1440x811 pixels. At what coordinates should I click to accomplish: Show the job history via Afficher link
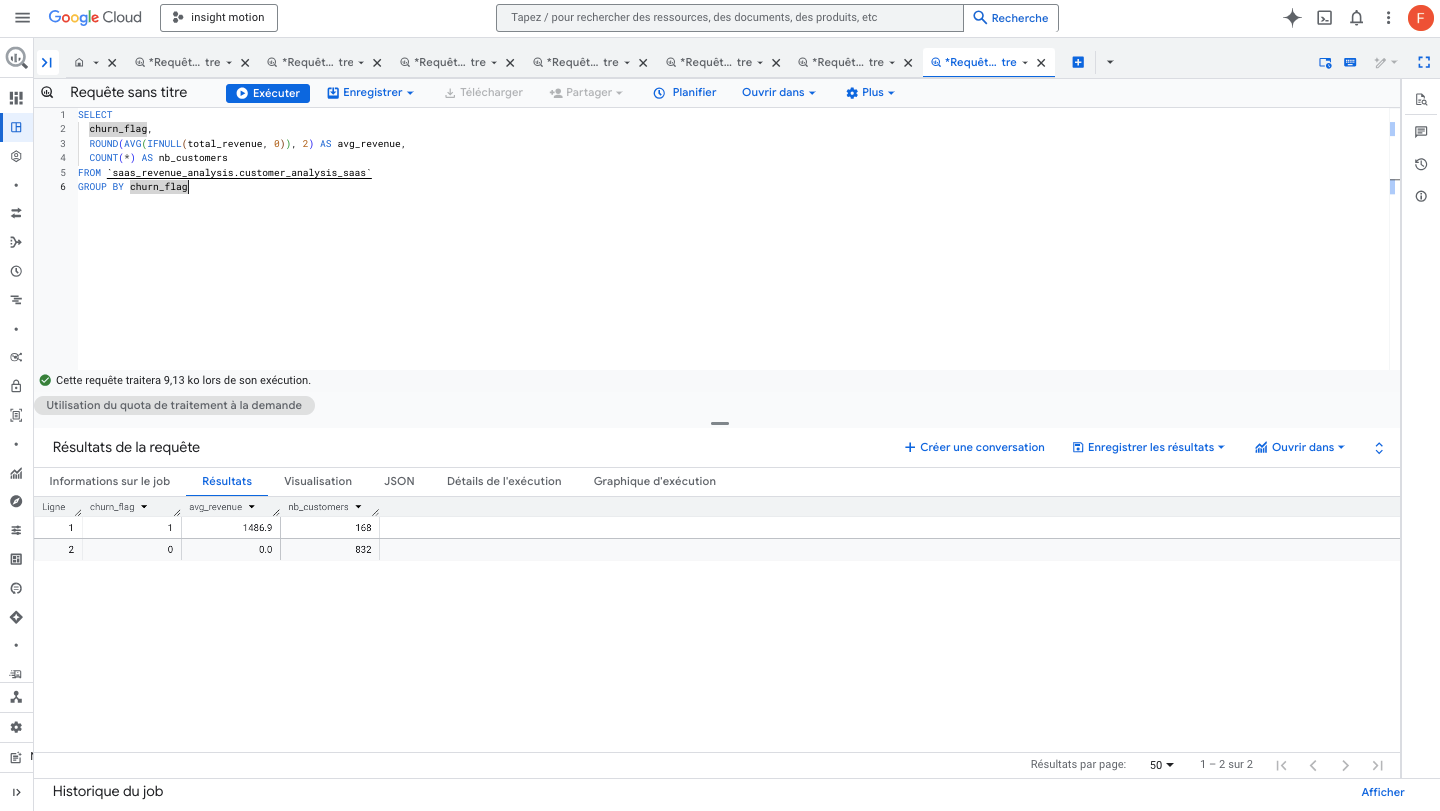pyautogui.click(x=1382, y=791)
